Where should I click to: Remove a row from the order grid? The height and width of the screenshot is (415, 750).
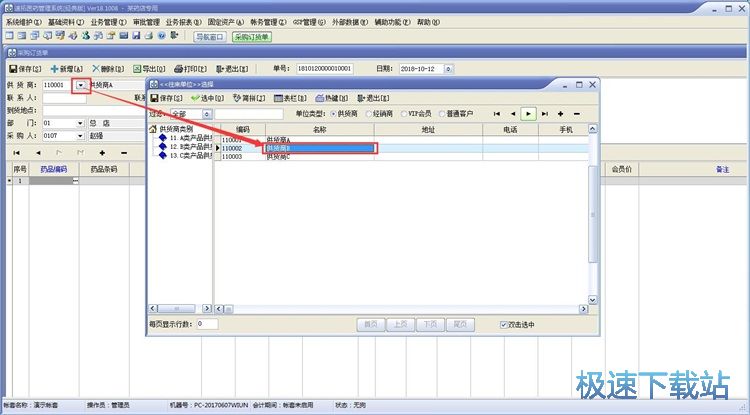pyautogui.click(x=124, y=153)
